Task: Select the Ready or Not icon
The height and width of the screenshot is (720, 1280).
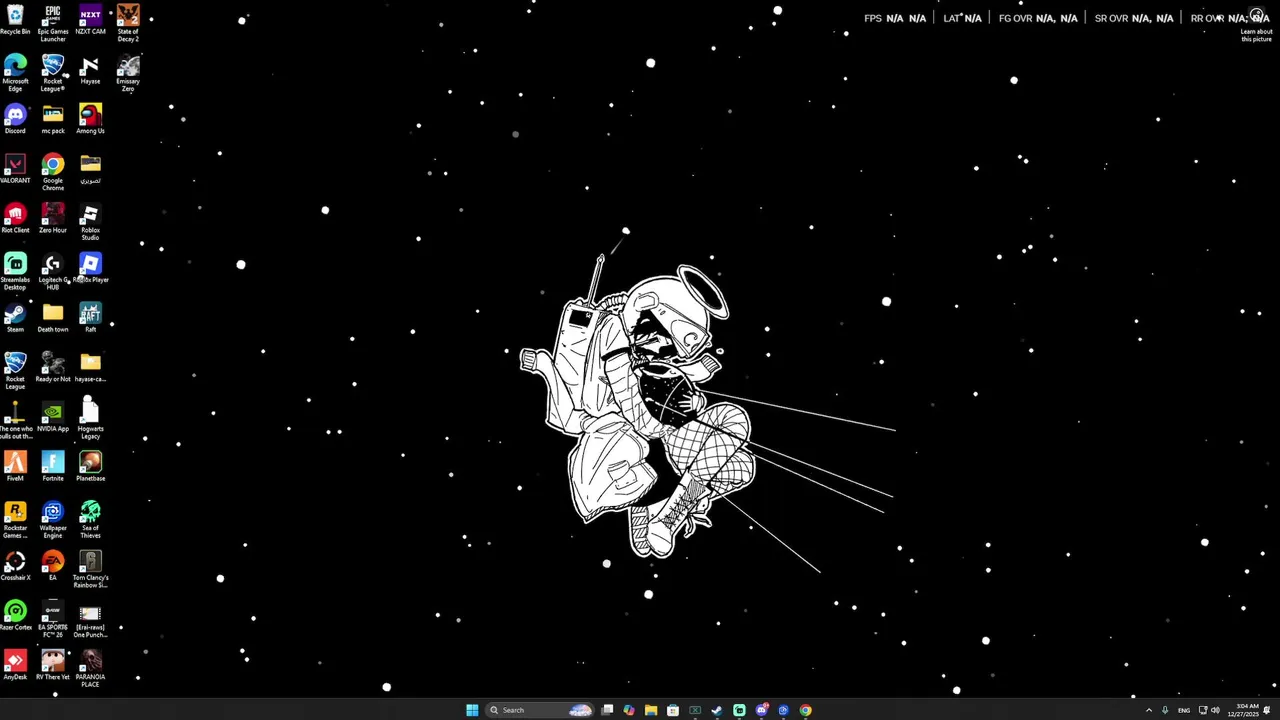Action: [x=53, y=367]
